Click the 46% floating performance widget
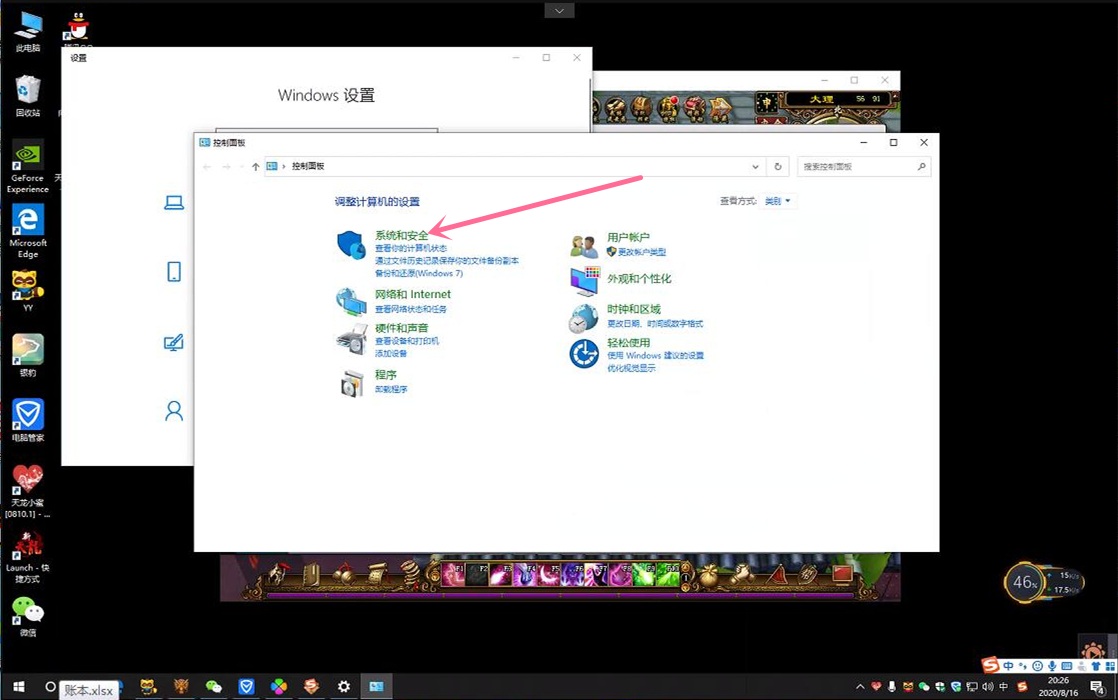The height and width of the screenshot is (700, 1118). point(1043,582)
